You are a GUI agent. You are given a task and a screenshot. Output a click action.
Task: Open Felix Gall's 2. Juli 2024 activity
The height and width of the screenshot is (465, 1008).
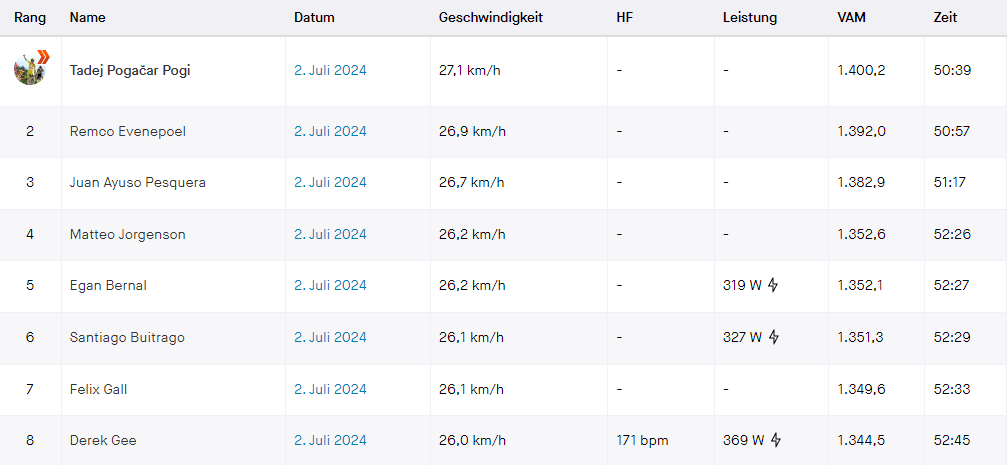click(330, 390)
